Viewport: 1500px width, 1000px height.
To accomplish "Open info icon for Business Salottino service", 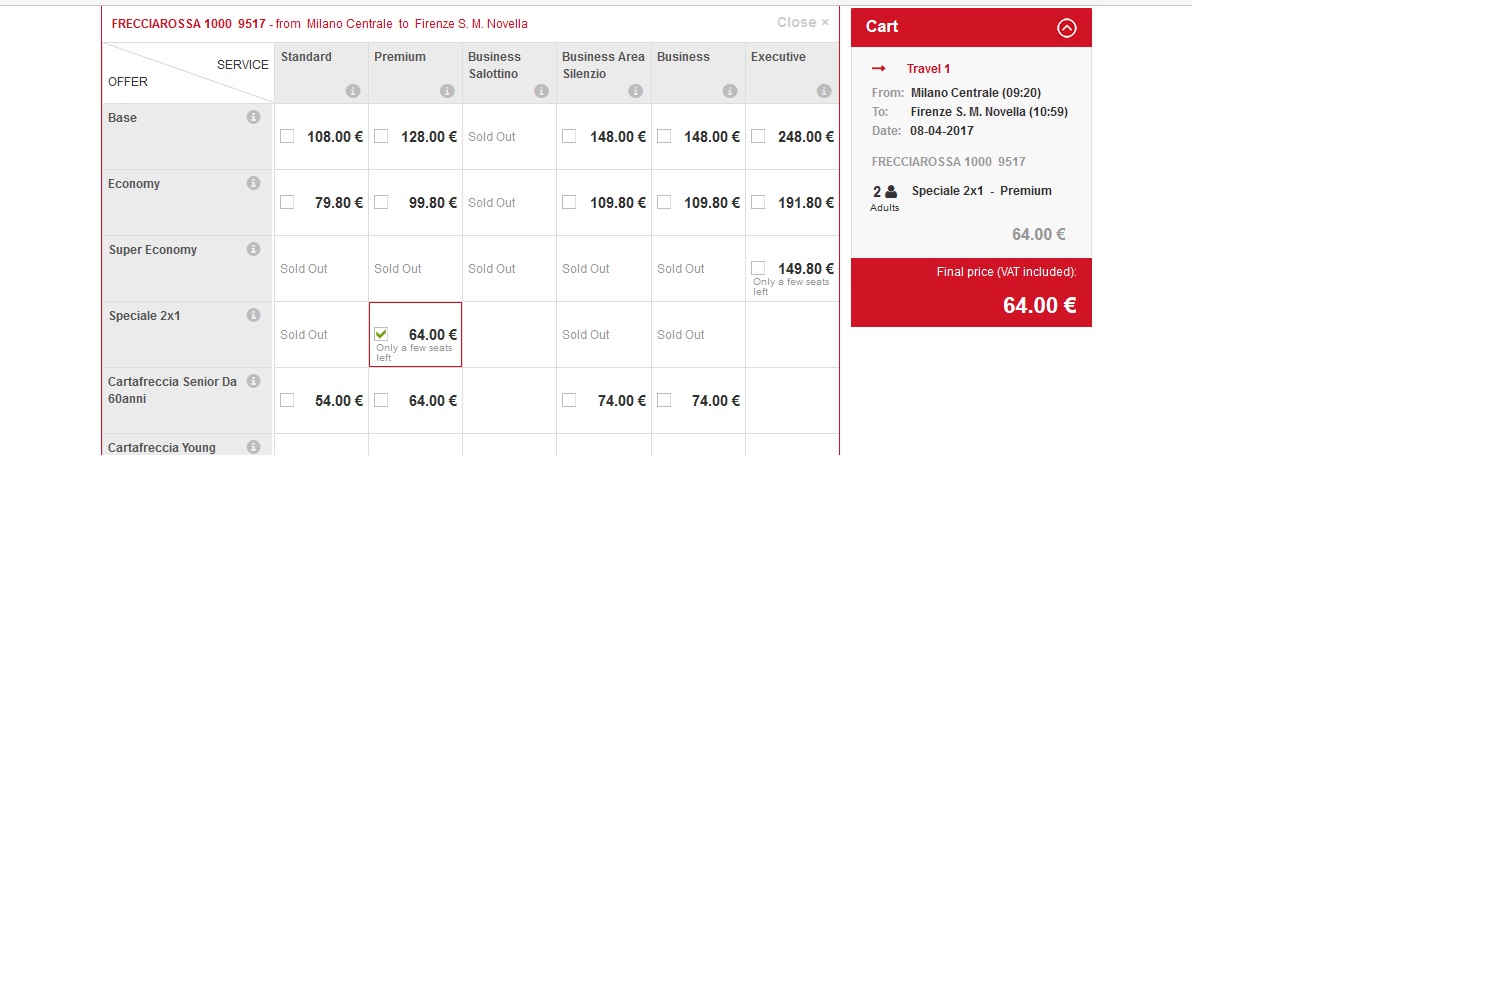I will [541, 91].
